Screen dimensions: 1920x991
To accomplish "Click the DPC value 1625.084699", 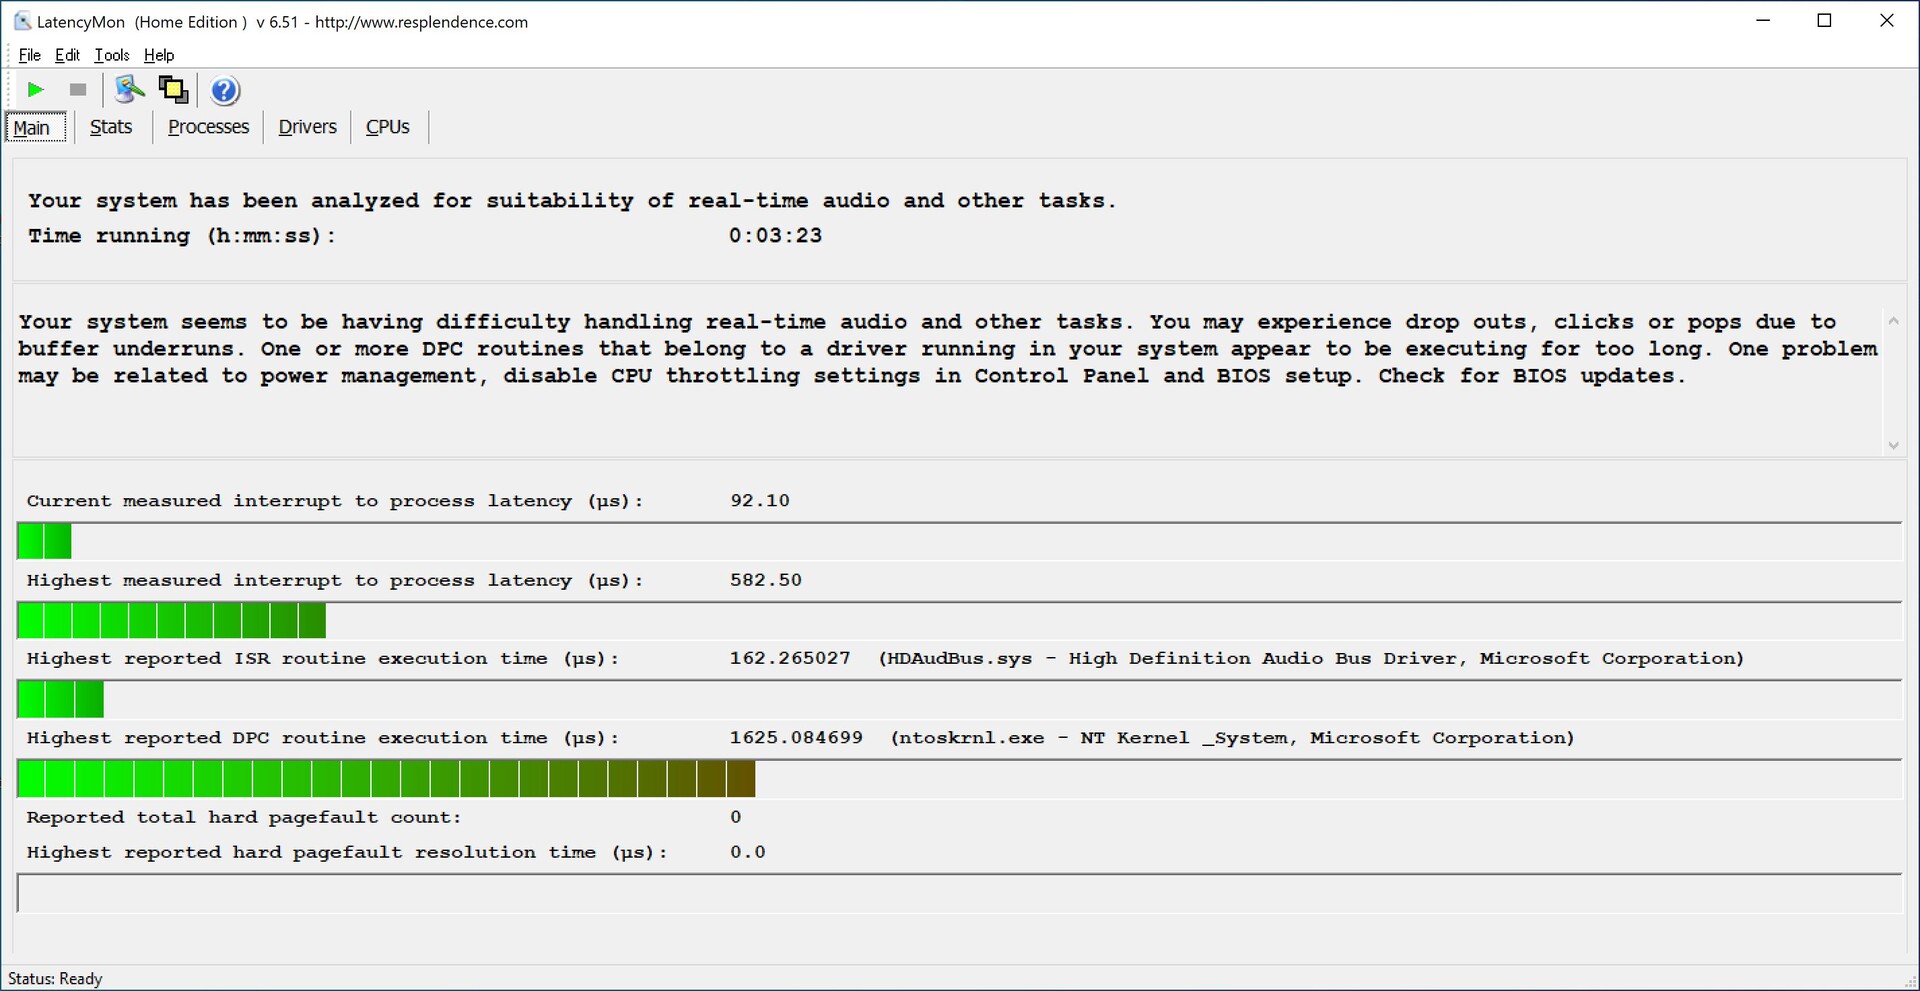I will click(796, 738).
